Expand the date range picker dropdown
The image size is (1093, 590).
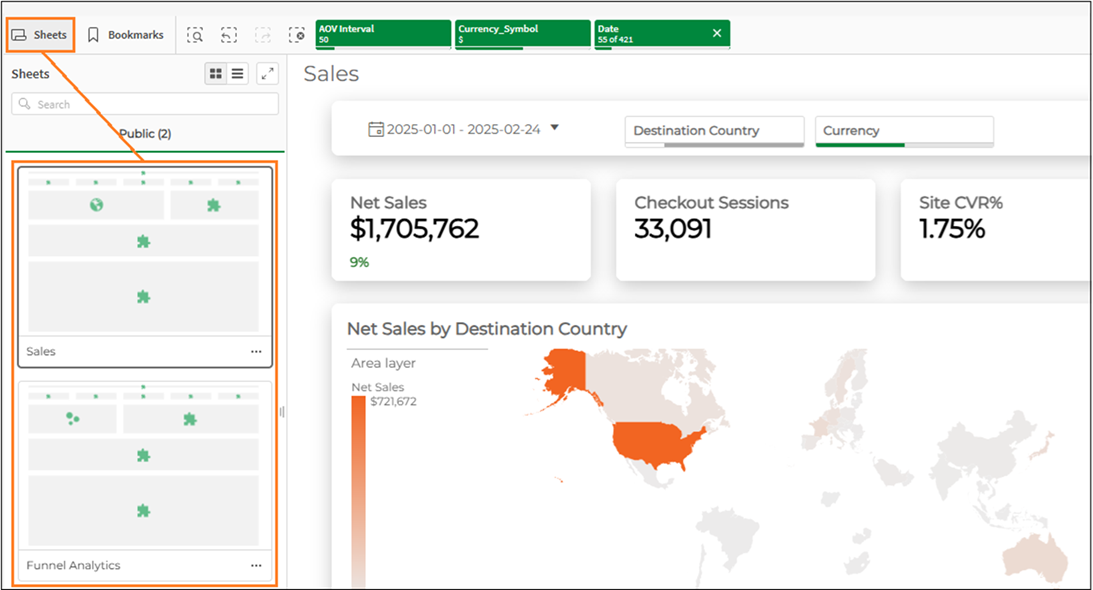pyautogui.click(x=555, y=128)
